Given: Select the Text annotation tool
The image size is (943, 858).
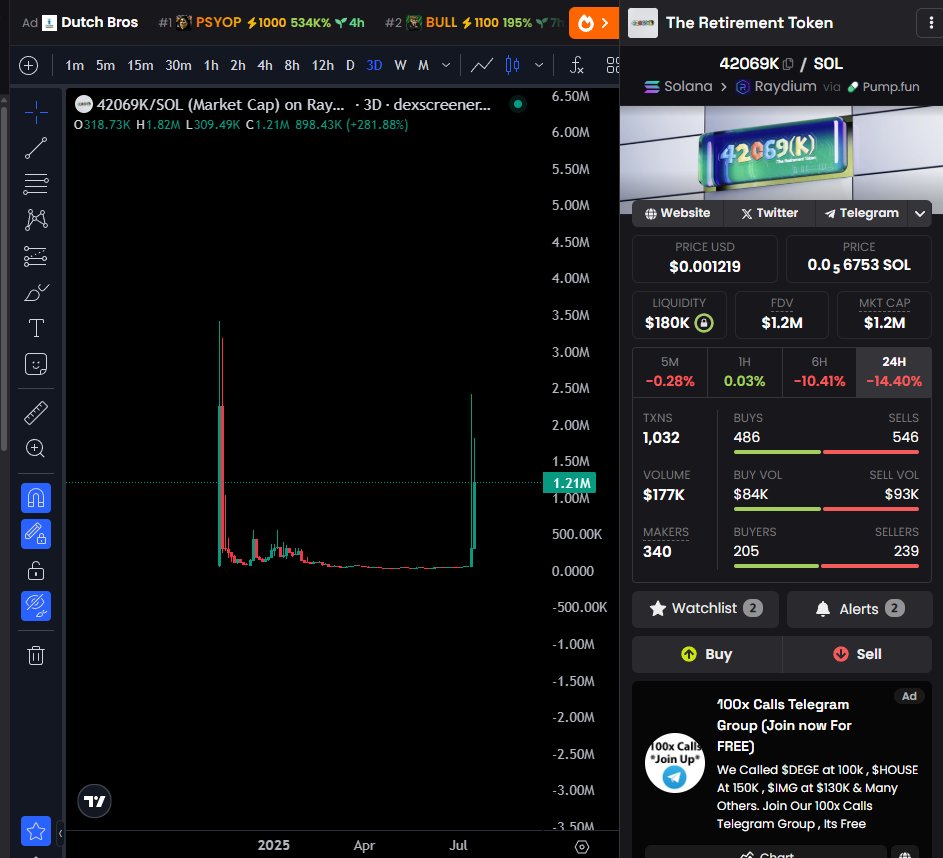Looking at the screenshot, I should [x=36, y=328].
